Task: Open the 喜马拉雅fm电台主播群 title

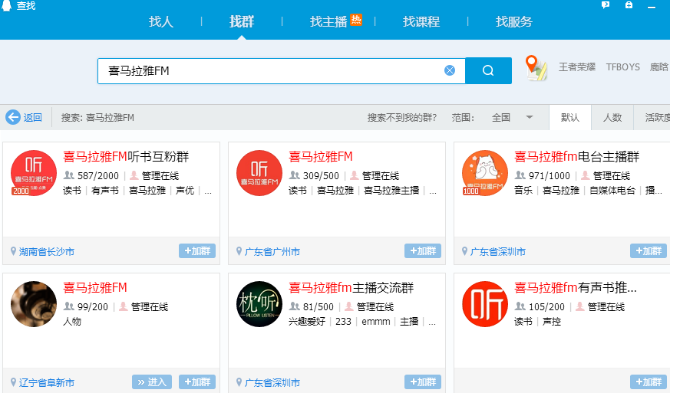Action: coord(577,157)
